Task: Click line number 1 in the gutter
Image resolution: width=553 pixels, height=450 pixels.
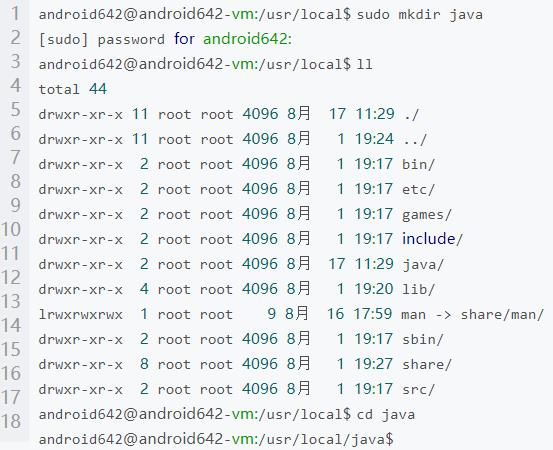Action: tap(15, 14)
